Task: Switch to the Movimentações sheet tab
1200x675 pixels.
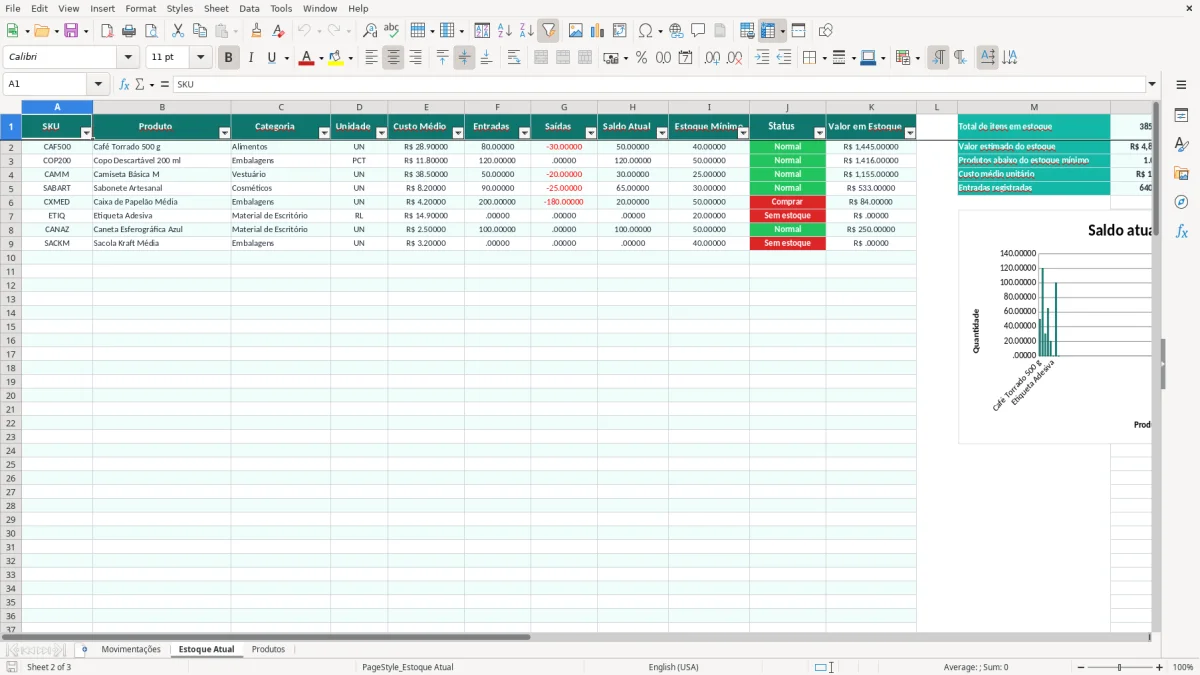Action: (131, 649)
